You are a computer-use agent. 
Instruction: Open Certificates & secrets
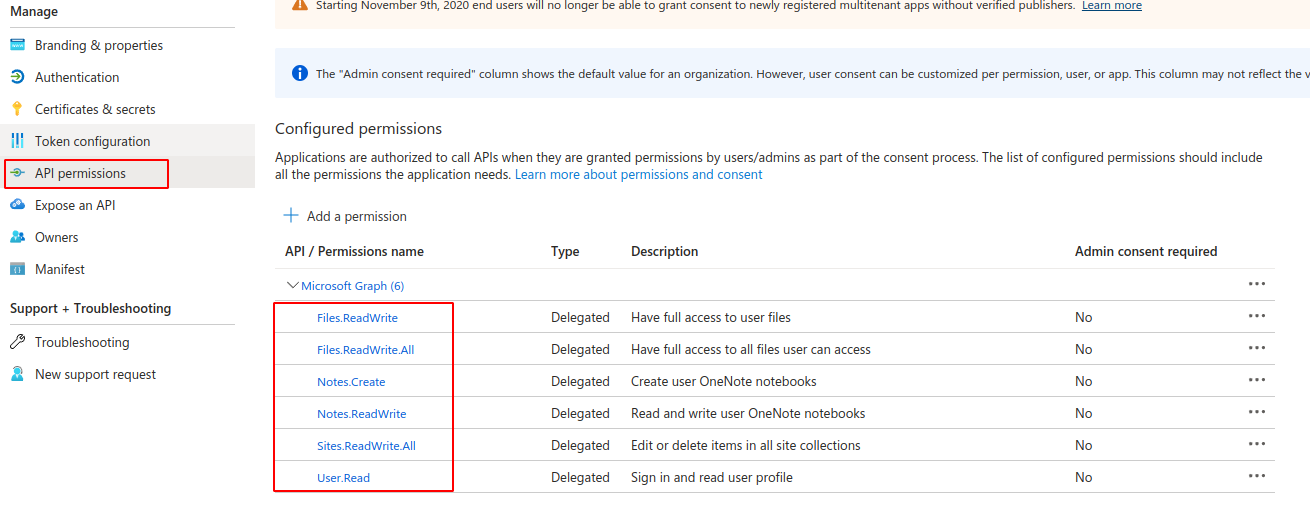95,109
